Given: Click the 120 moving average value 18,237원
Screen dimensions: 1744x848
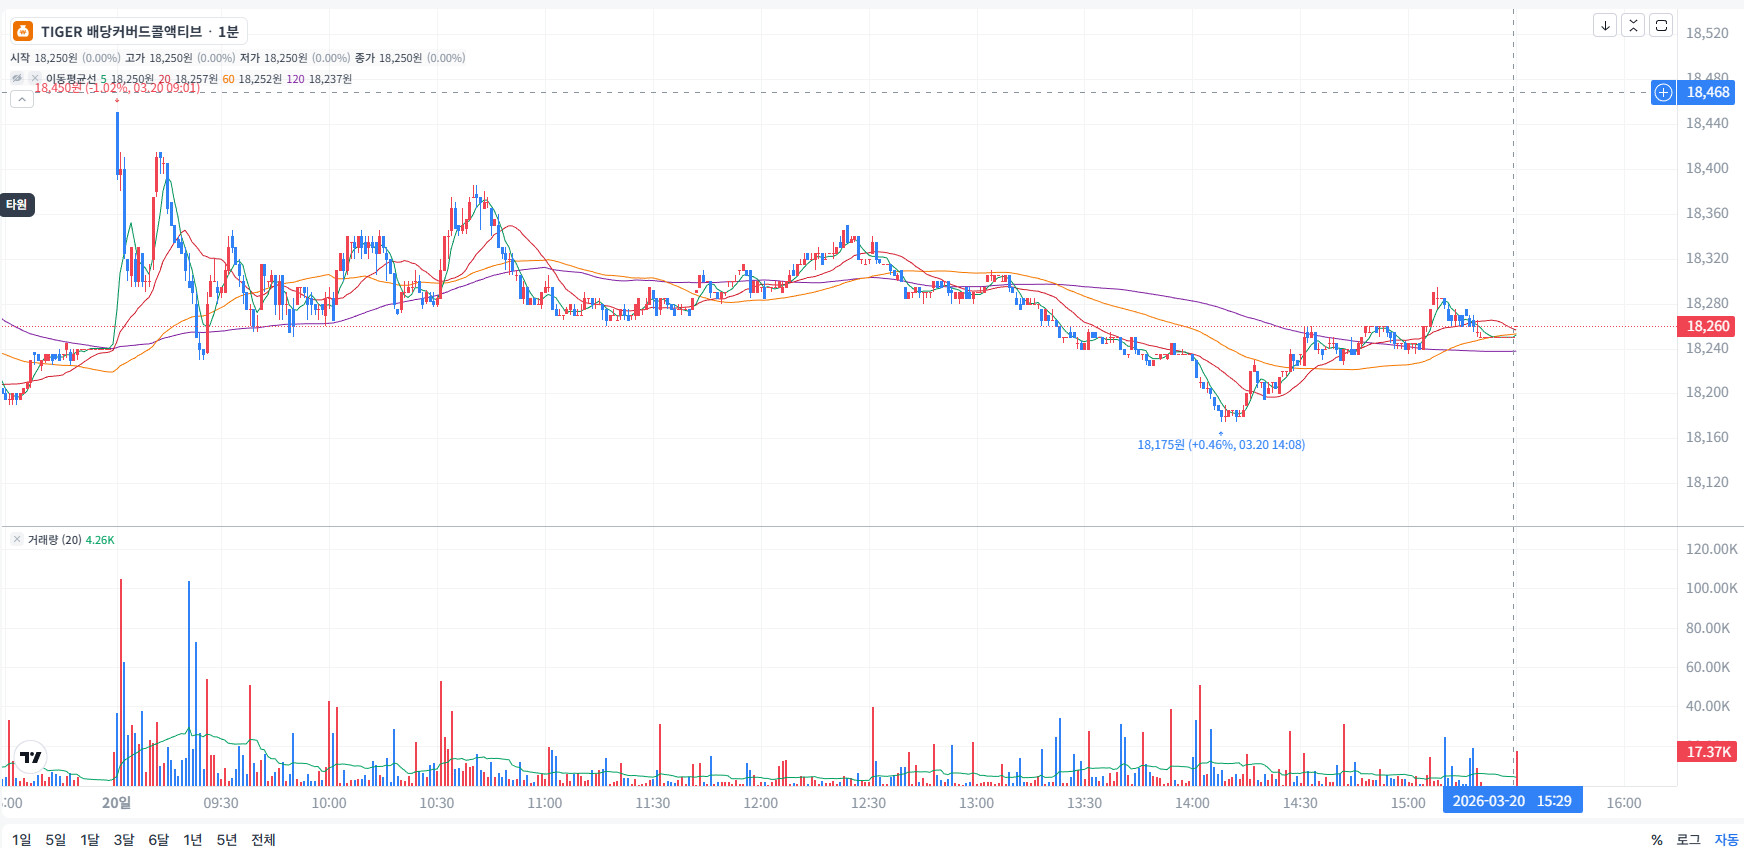Looking at the screenshot, I should click(330, 79).
